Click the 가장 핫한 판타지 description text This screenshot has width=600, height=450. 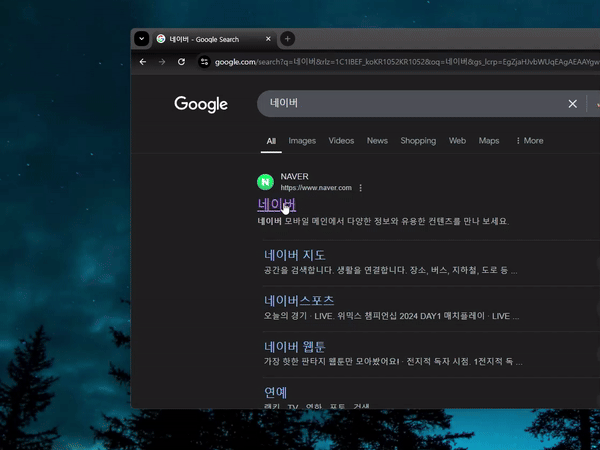393,362
